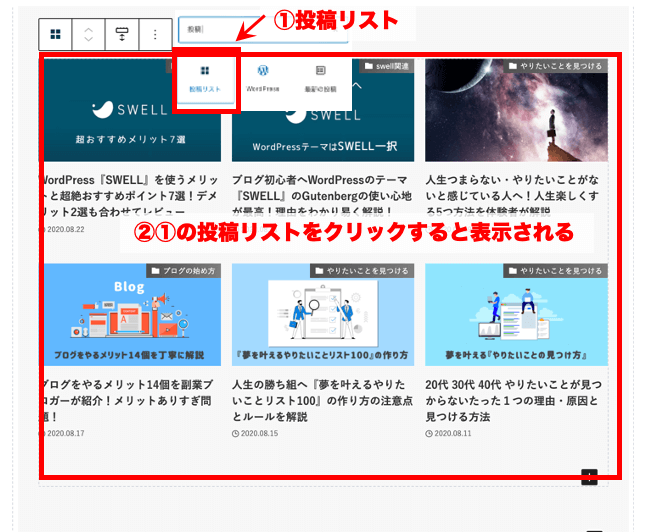The height and width of the screenshot is (532, 650).
Task: Open the three-dot block options menu
Action: pos(155,34)
